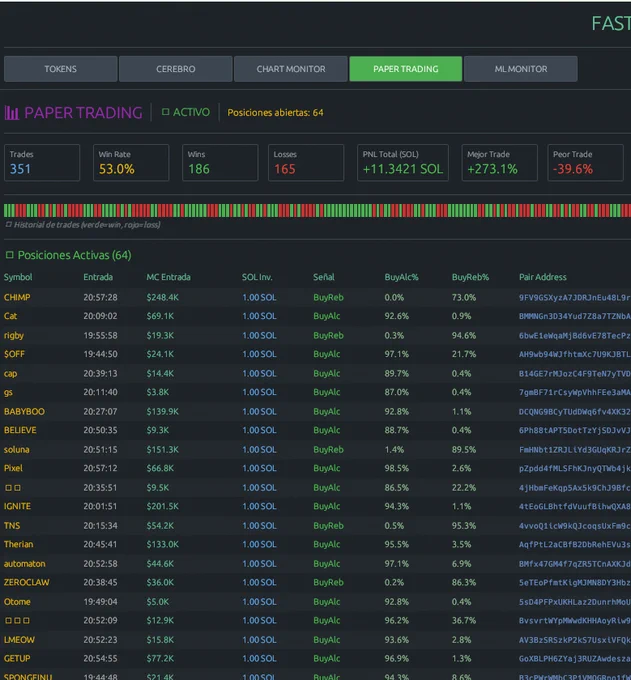Click the Historial de trades legend text

(83, 225)
